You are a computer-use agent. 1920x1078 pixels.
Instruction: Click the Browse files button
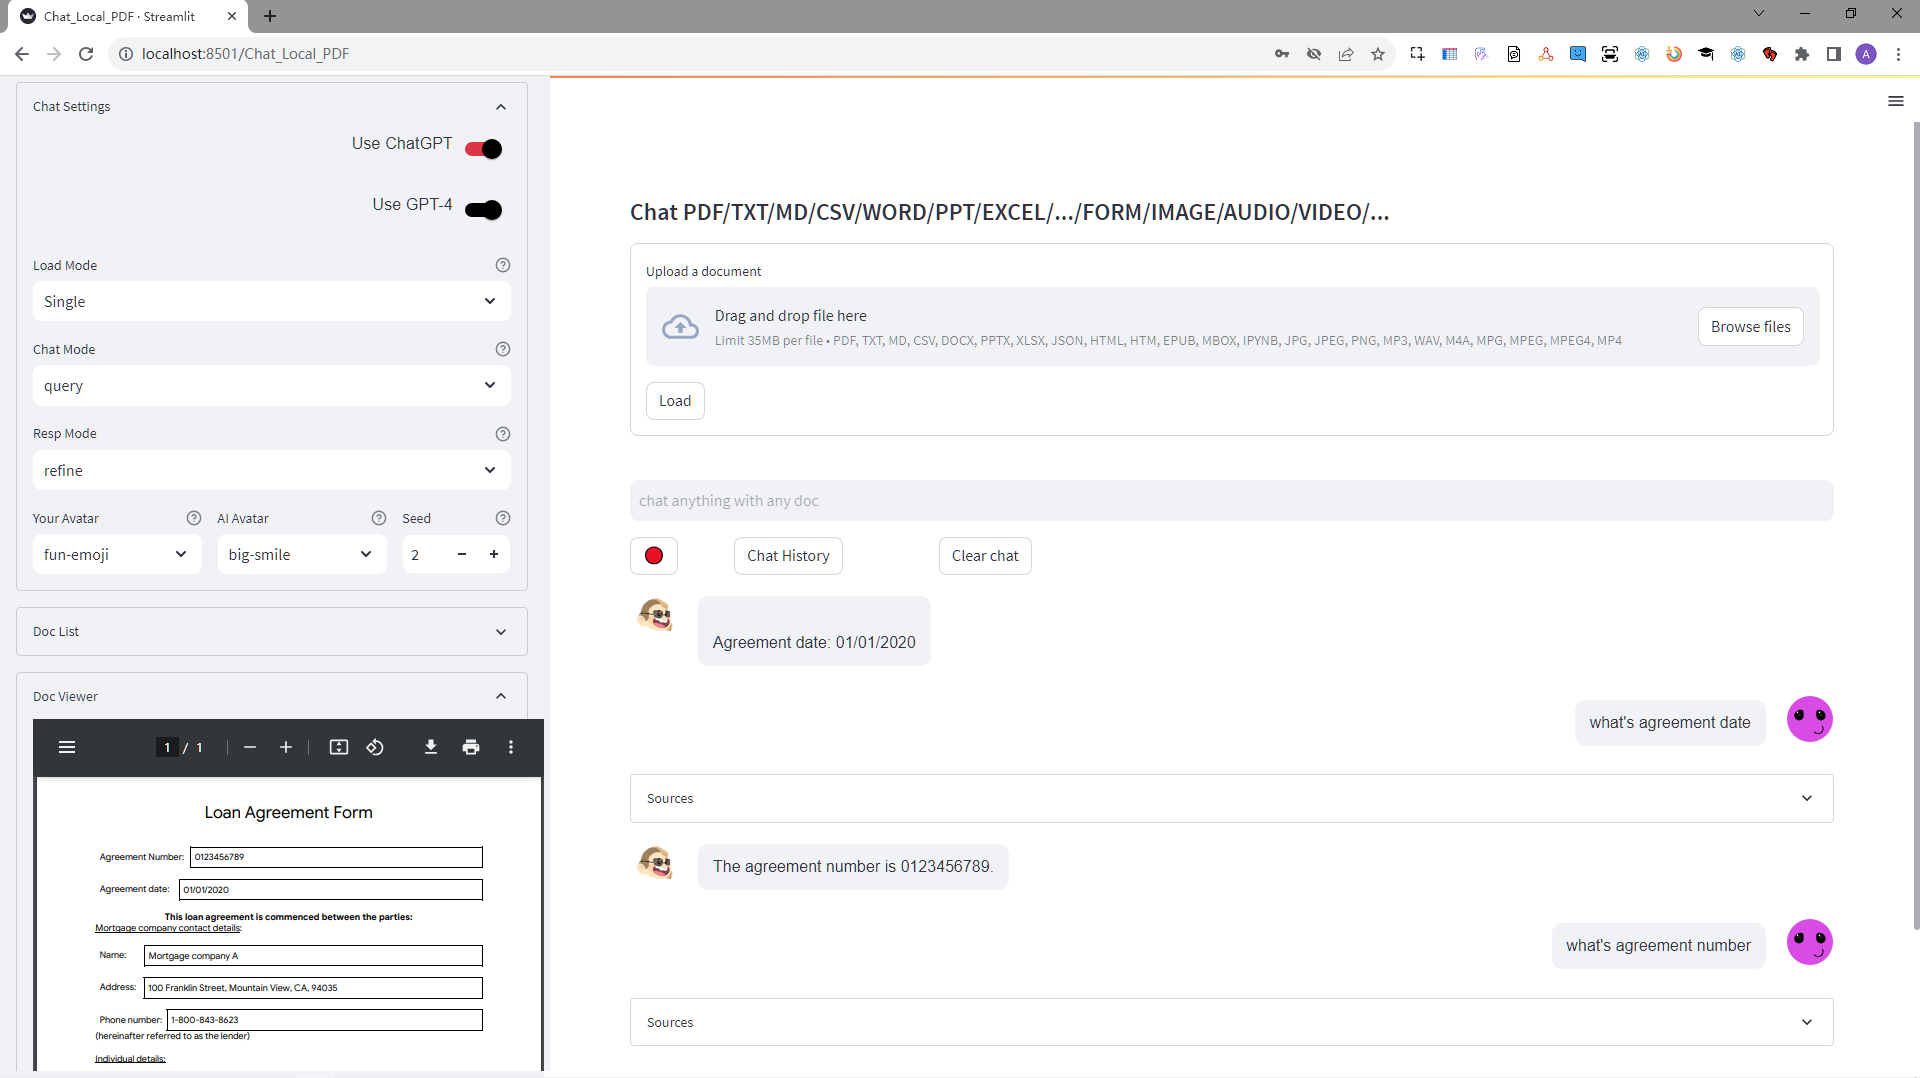(1750, 326)
